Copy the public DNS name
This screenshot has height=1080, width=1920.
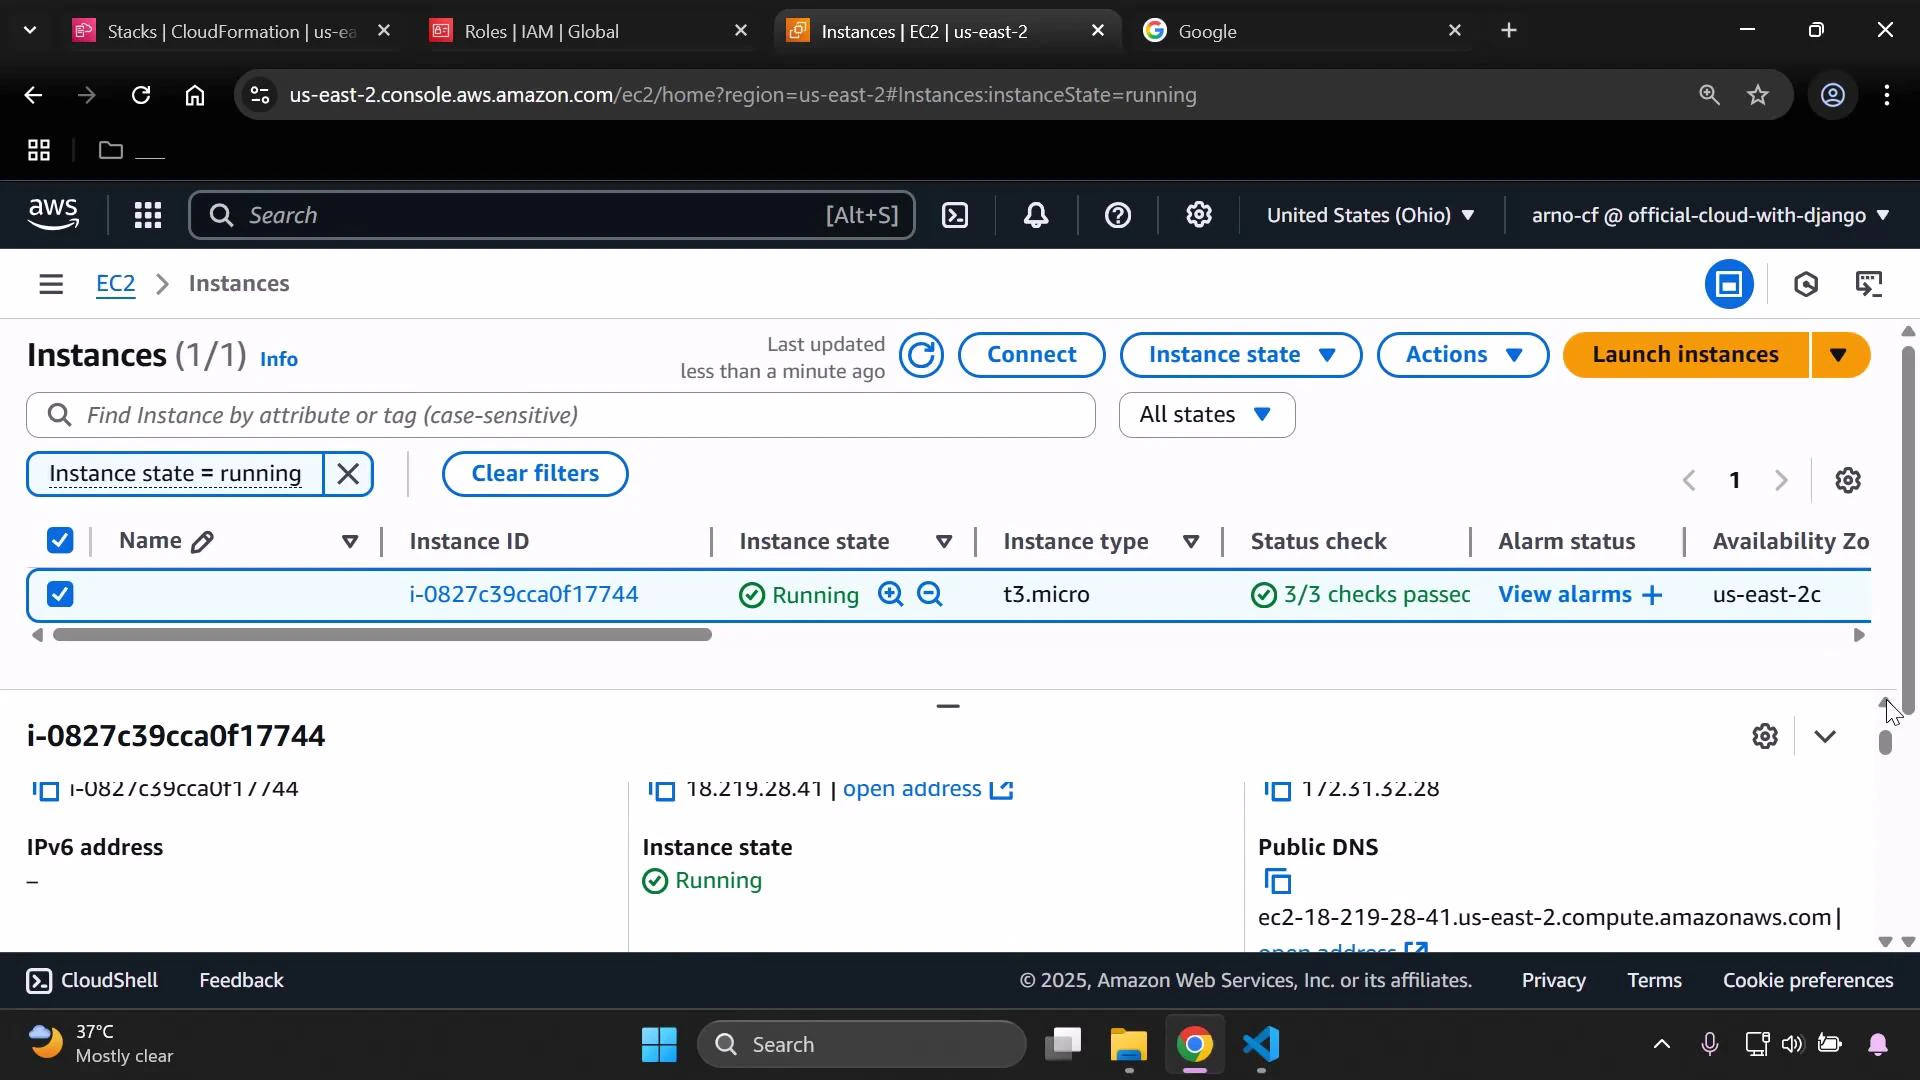tap(1277, 882)
